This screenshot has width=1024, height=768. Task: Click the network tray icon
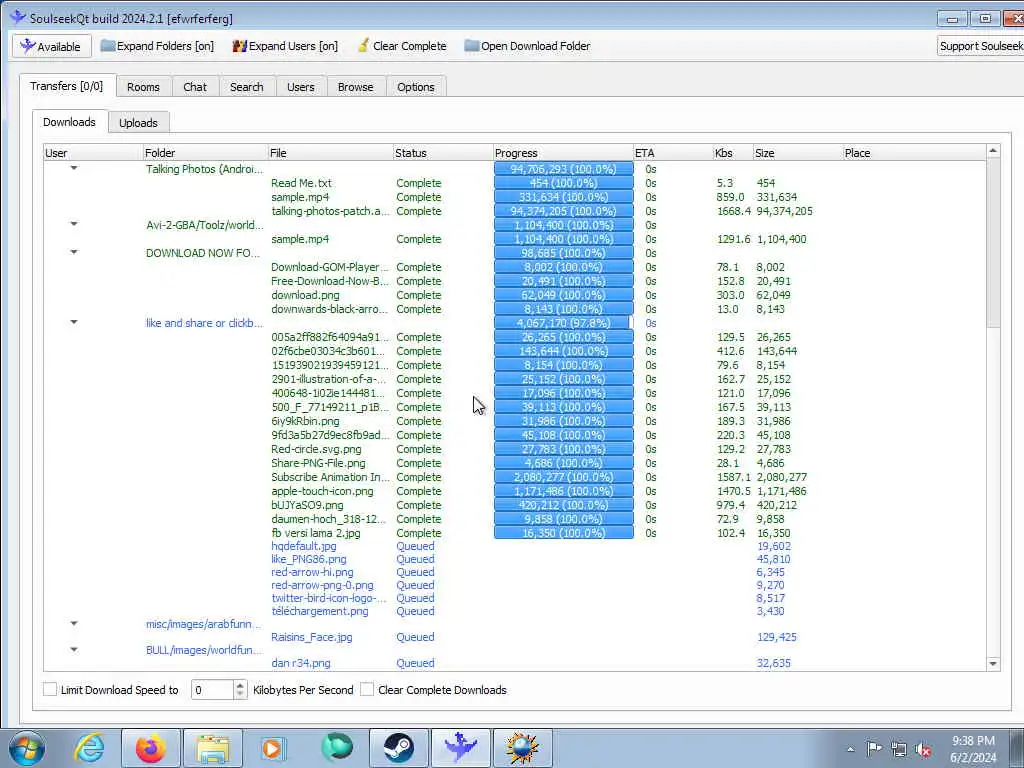tap(899, 749)
